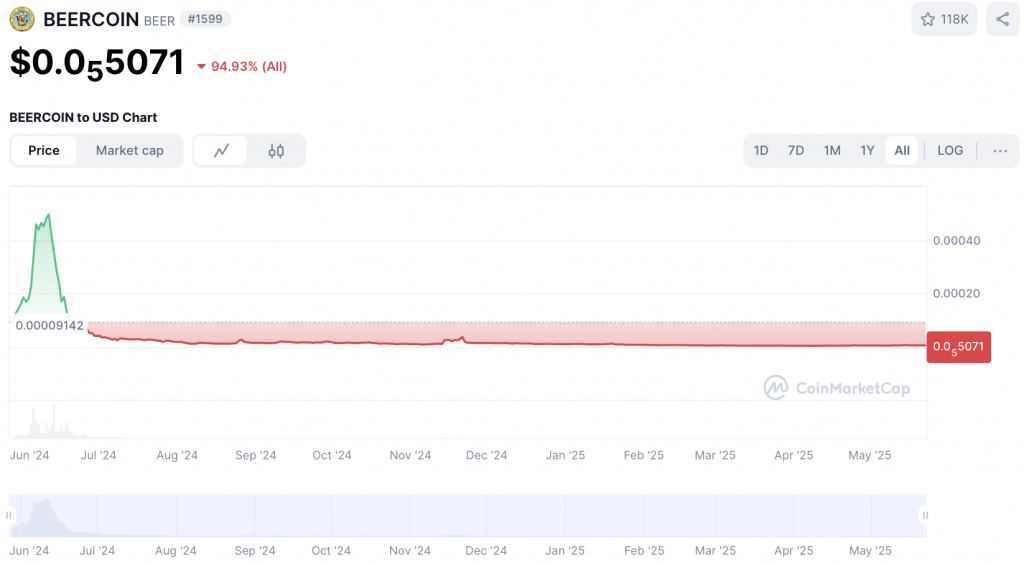Click the red current price label 0.0₅5071
The width and height of the screenshot is (1024, 564).
(959, 347)
